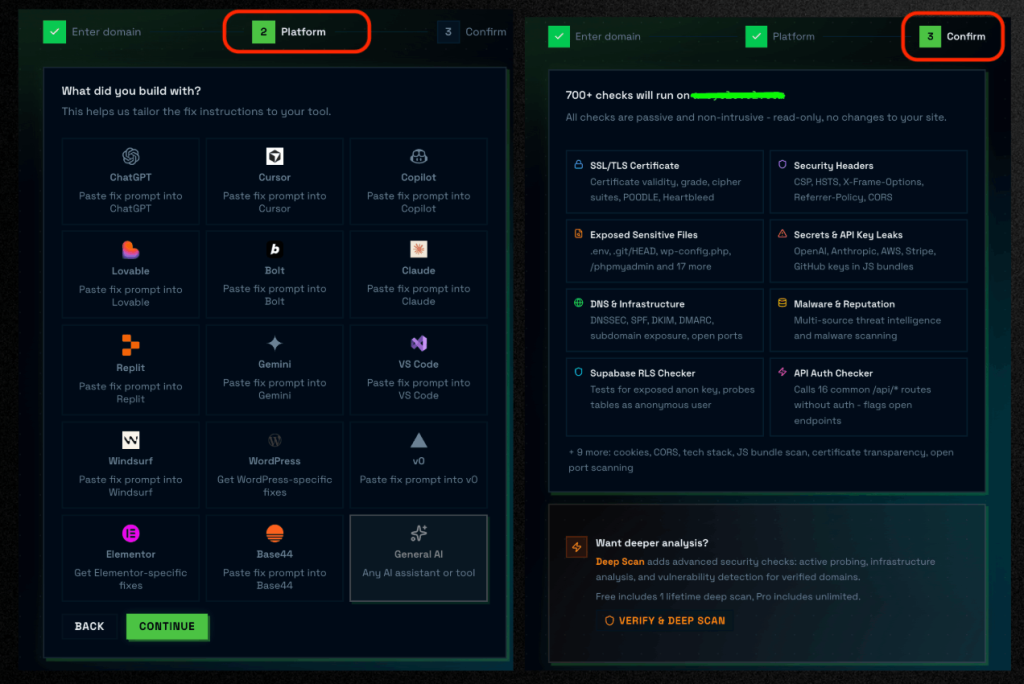Choose the WordPress logo icon
The image size is (1024, 684).
(x=274, y=440)
